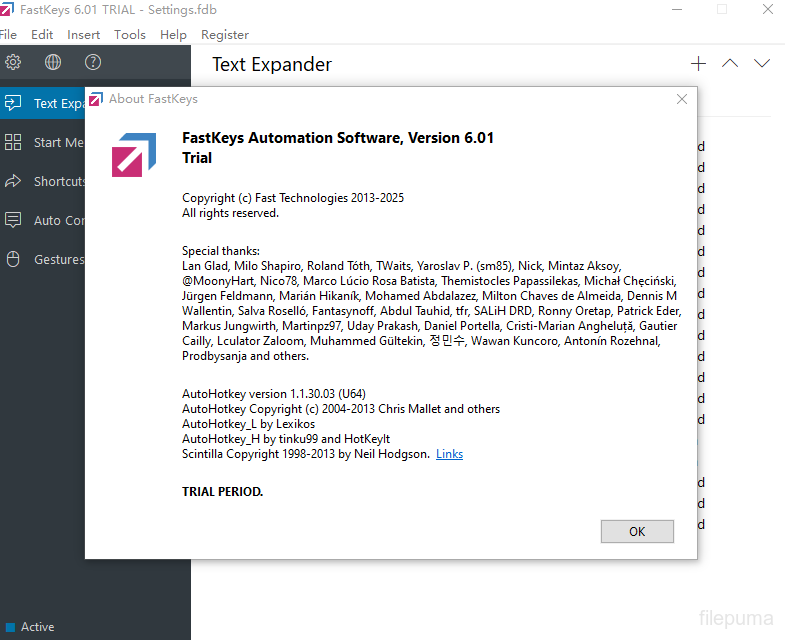785x640 pixels.
Task: Open the Insert menu
Action: coord(83,34)
